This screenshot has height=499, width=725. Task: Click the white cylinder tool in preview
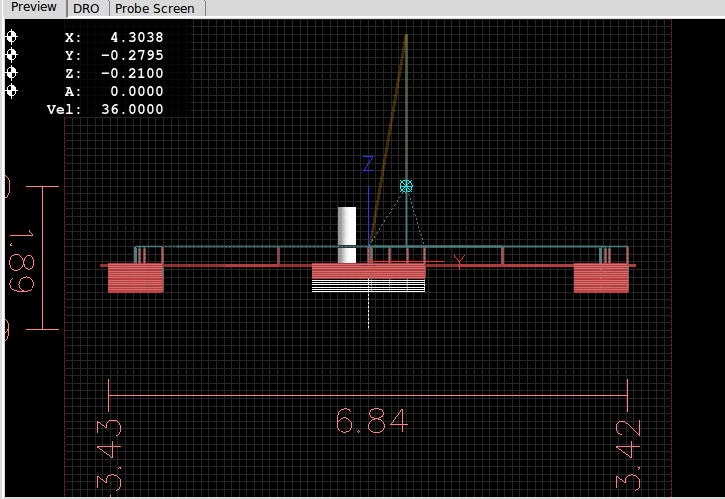pyautogui.click(x=347, y=235)
